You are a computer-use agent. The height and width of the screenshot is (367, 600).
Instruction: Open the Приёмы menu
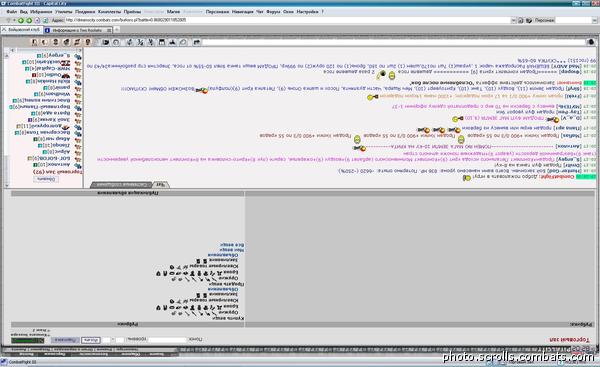132,11
